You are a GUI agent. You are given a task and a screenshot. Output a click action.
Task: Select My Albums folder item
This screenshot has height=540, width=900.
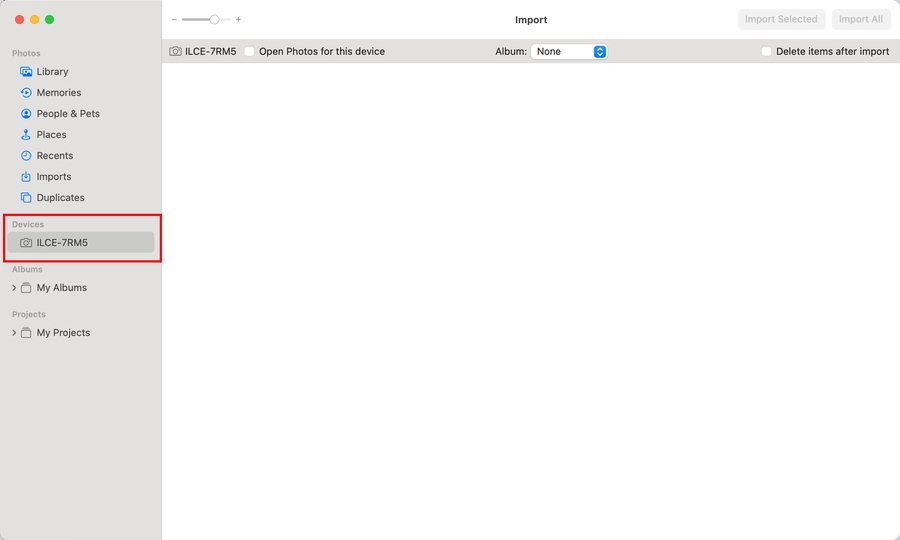click(x=61, y=288)
